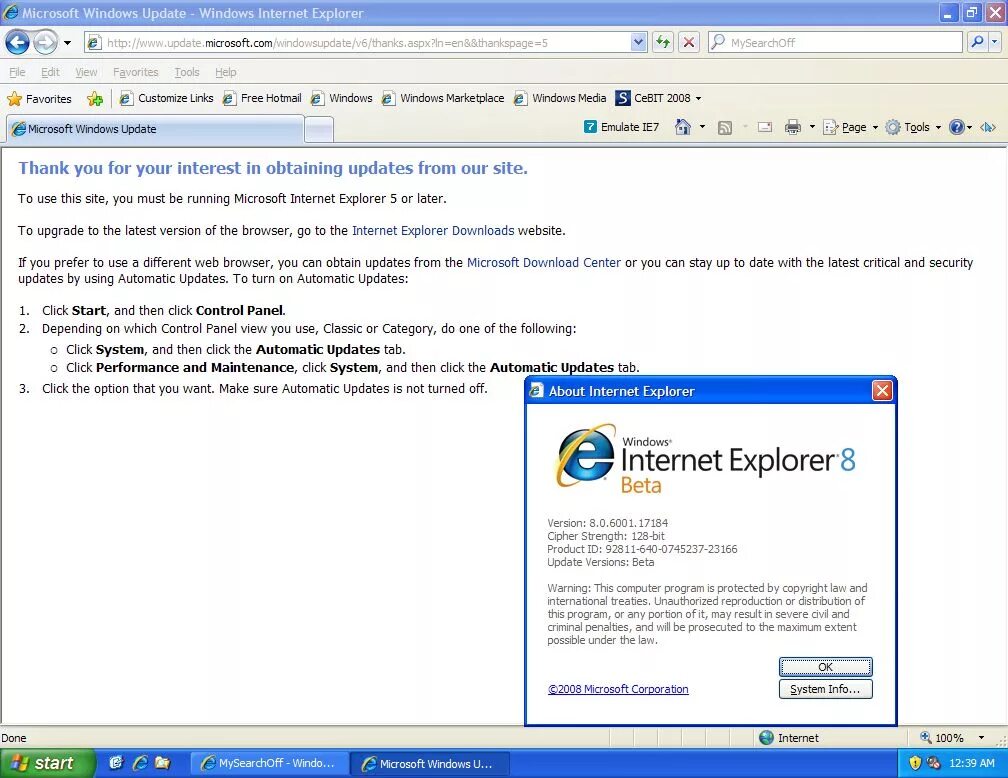Image resolution: width=1008 pixels, height=778 pixels.
Task: Expand the address bar history dropdown
Action: point(638,43)
